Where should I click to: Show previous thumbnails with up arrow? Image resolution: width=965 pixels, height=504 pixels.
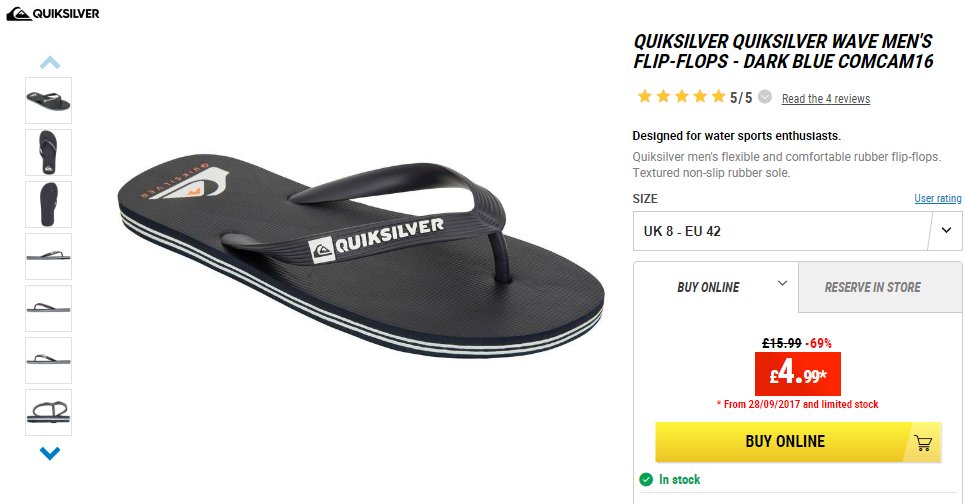[x=50, y=62]
